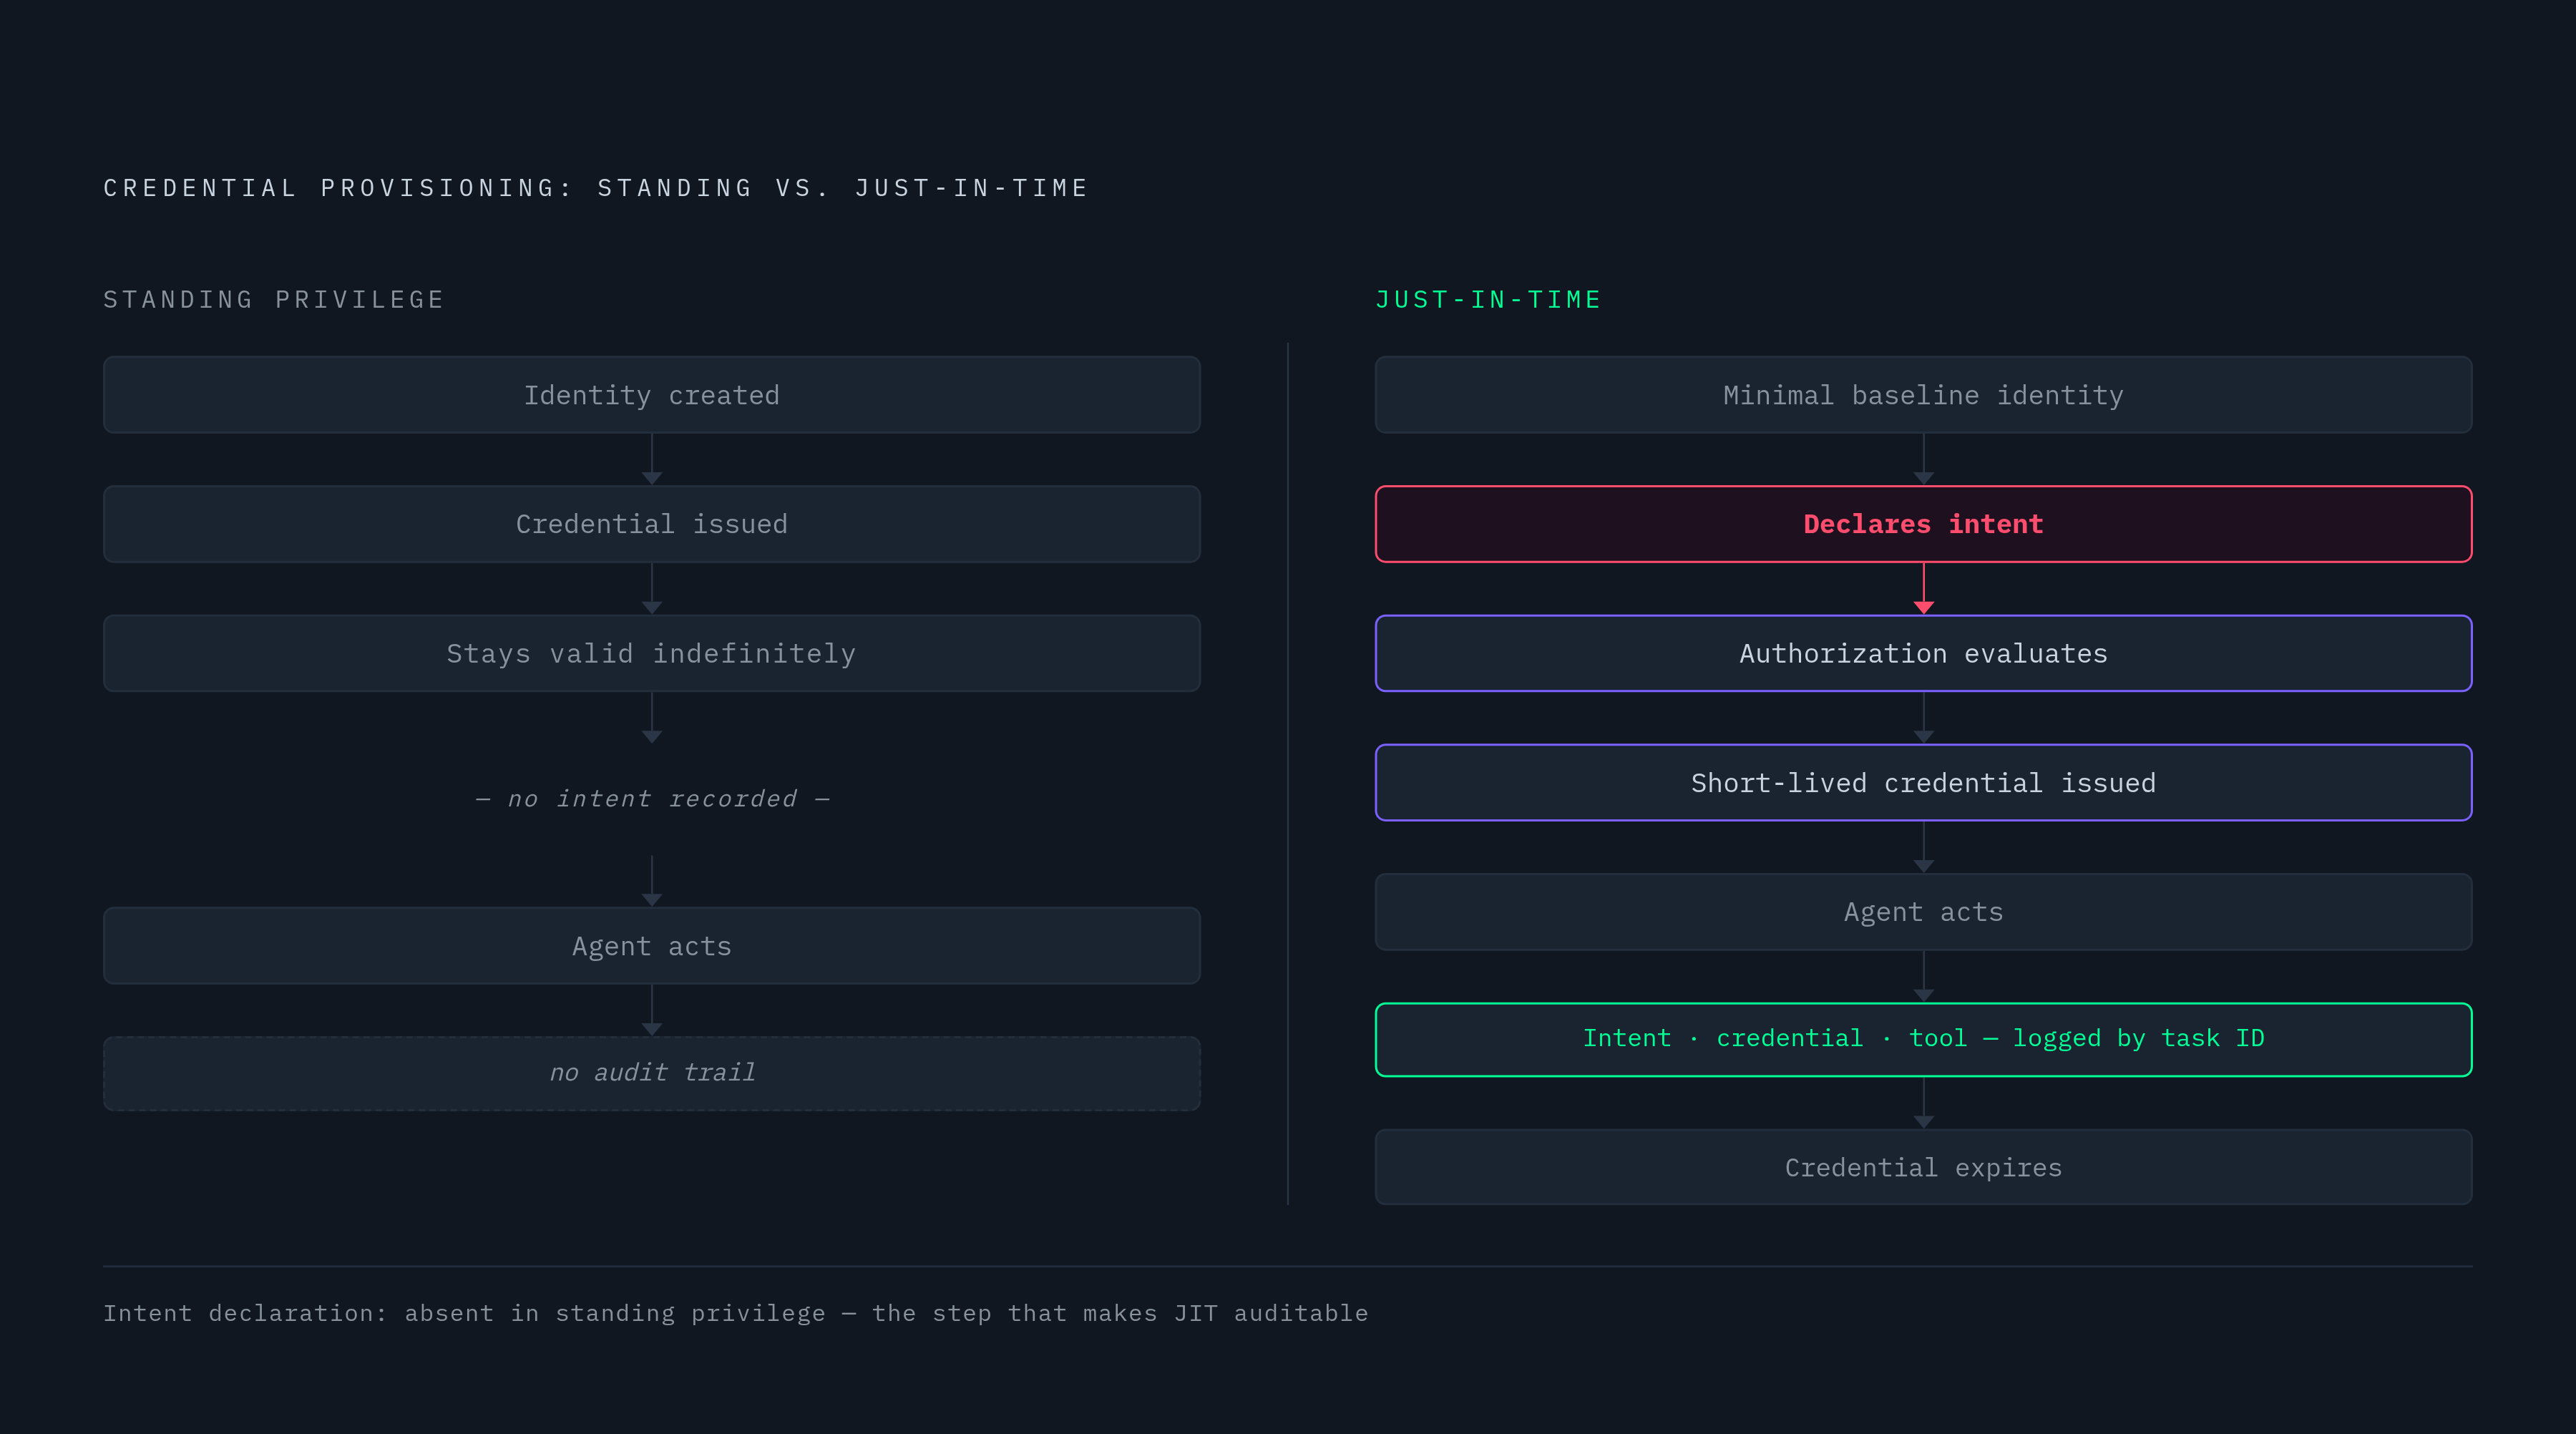
Task: Select the red "Declares intent" box
Action: 1924,524
